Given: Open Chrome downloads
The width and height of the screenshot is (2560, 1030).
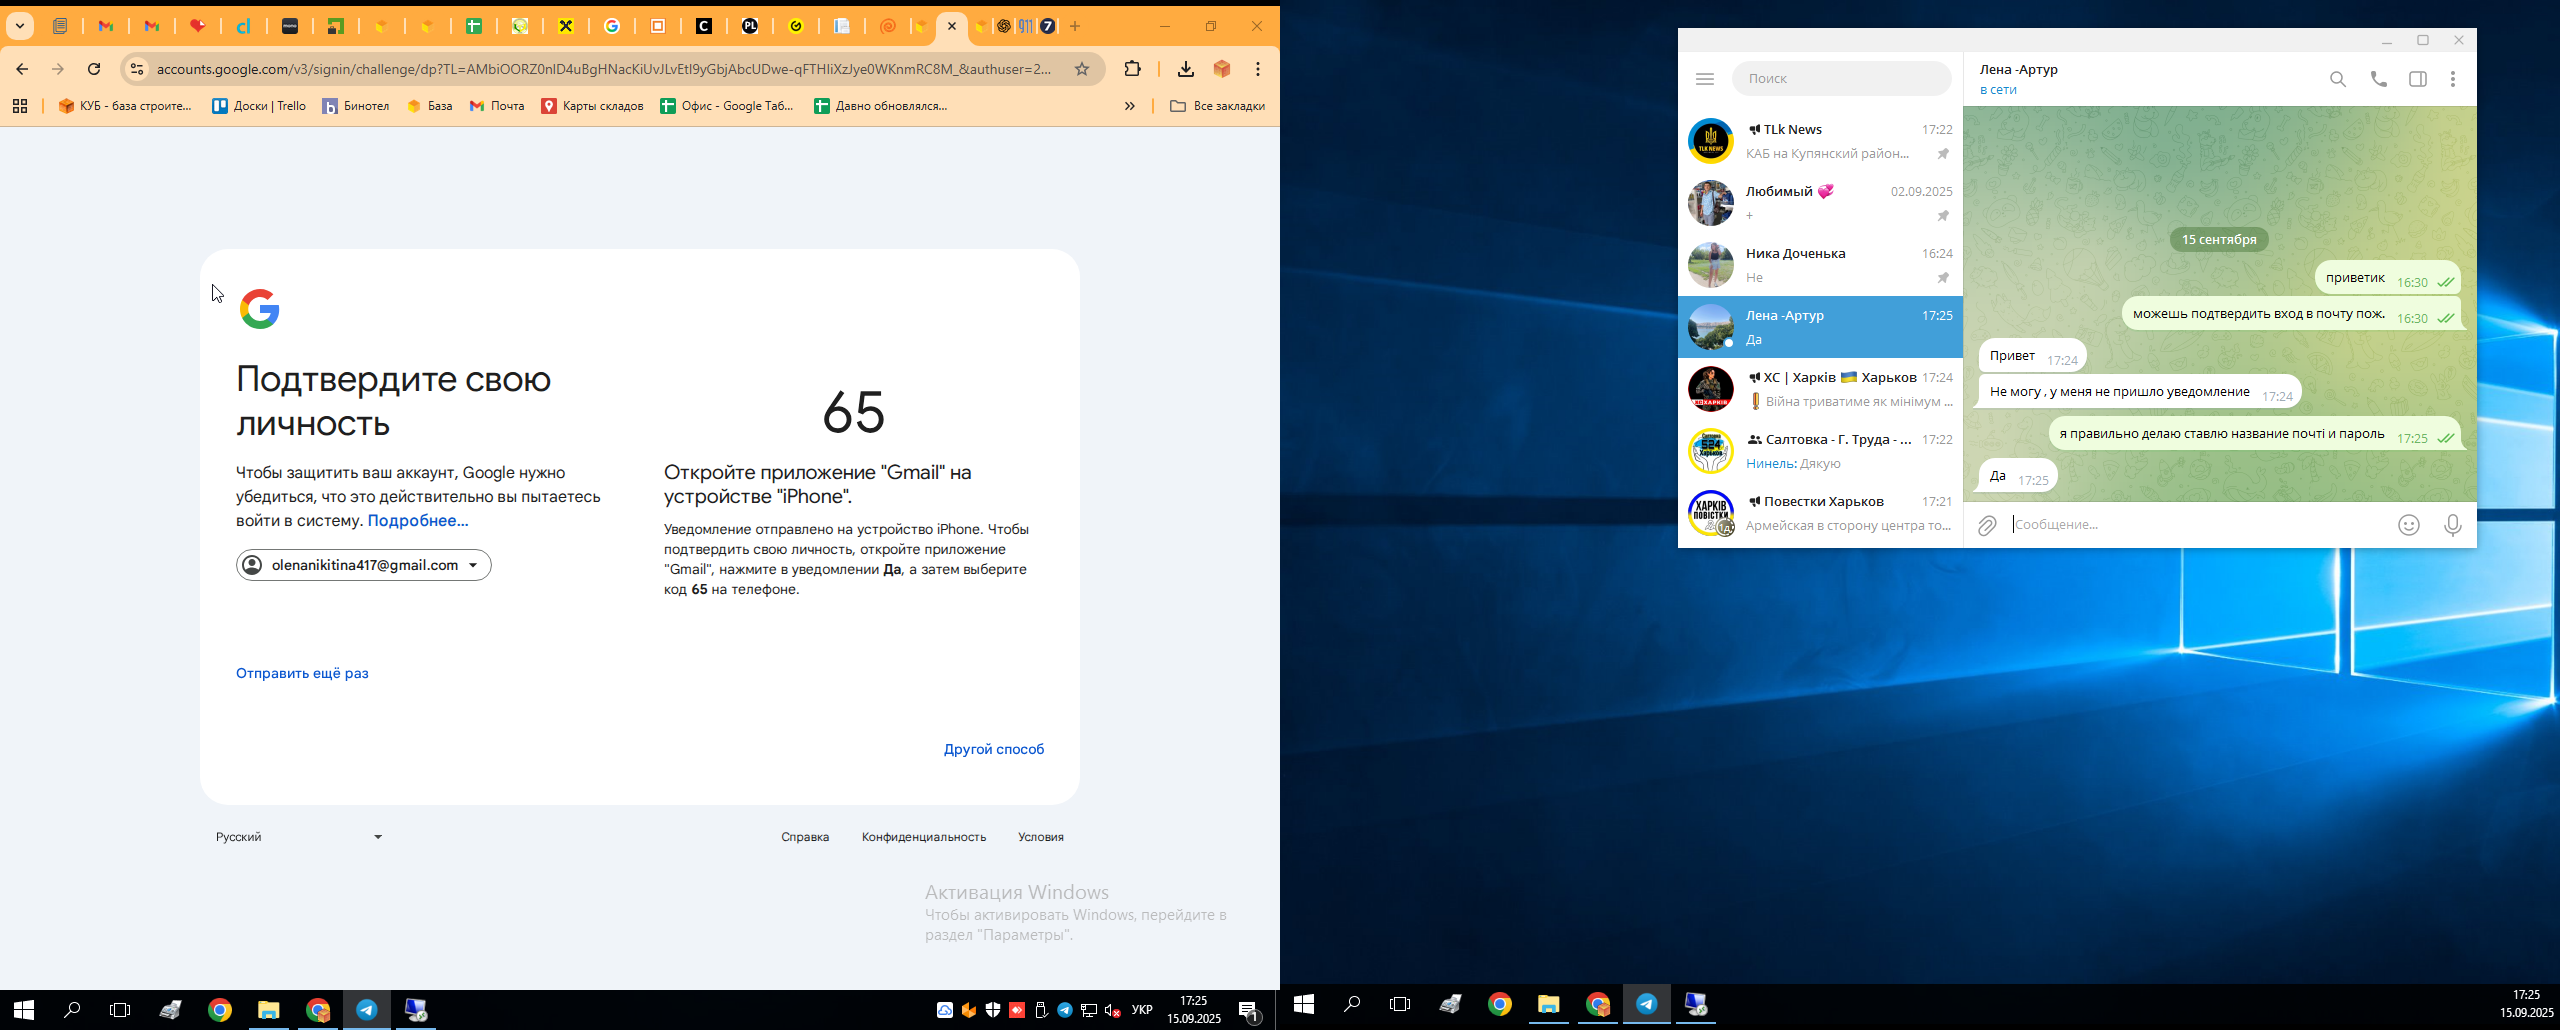Looking at the screenshot, I should coord(1185,69).
